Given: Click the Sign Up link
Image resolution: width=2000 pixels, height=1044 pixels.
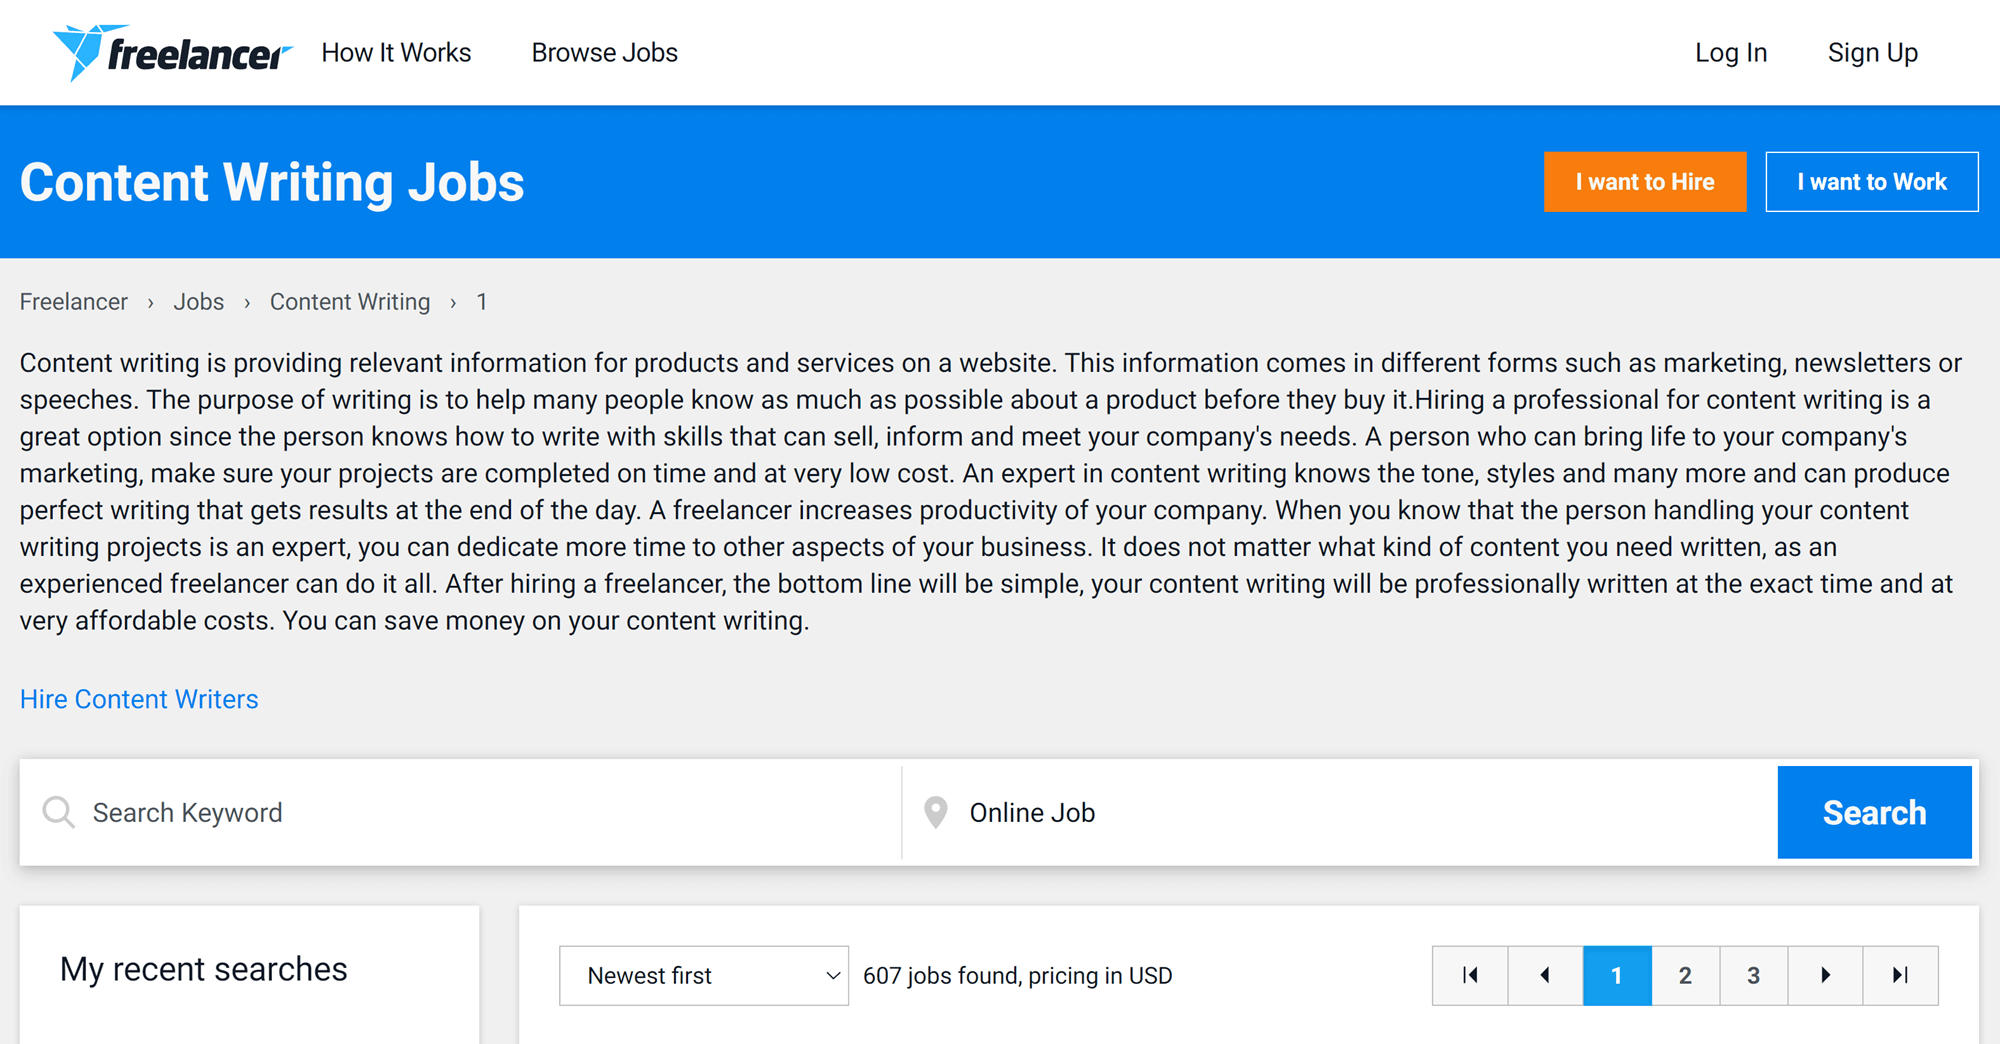Looking at the screenshot, I should pos(1872,53).
